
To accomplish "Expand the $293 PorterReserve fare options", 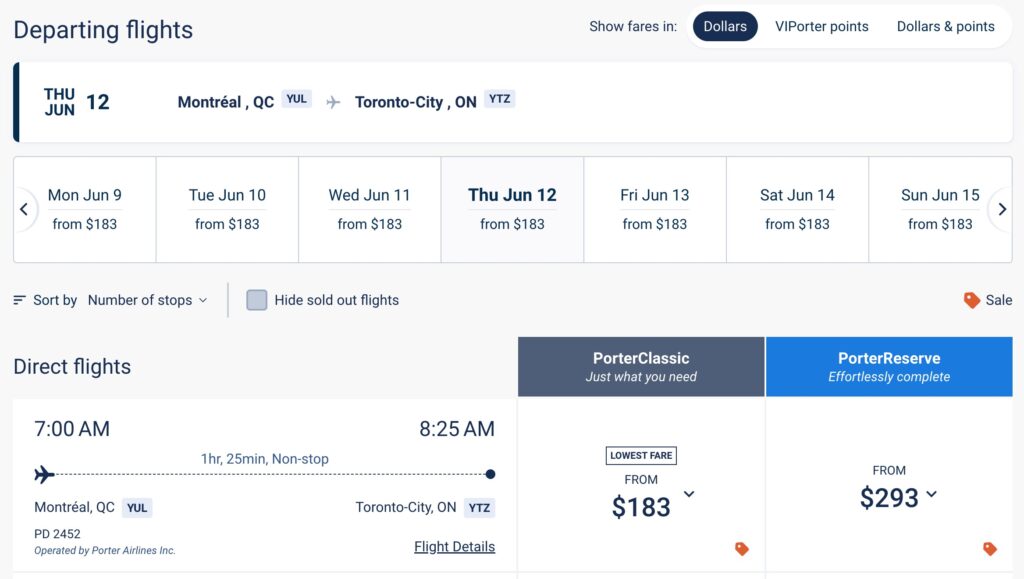I will [932, 494].
